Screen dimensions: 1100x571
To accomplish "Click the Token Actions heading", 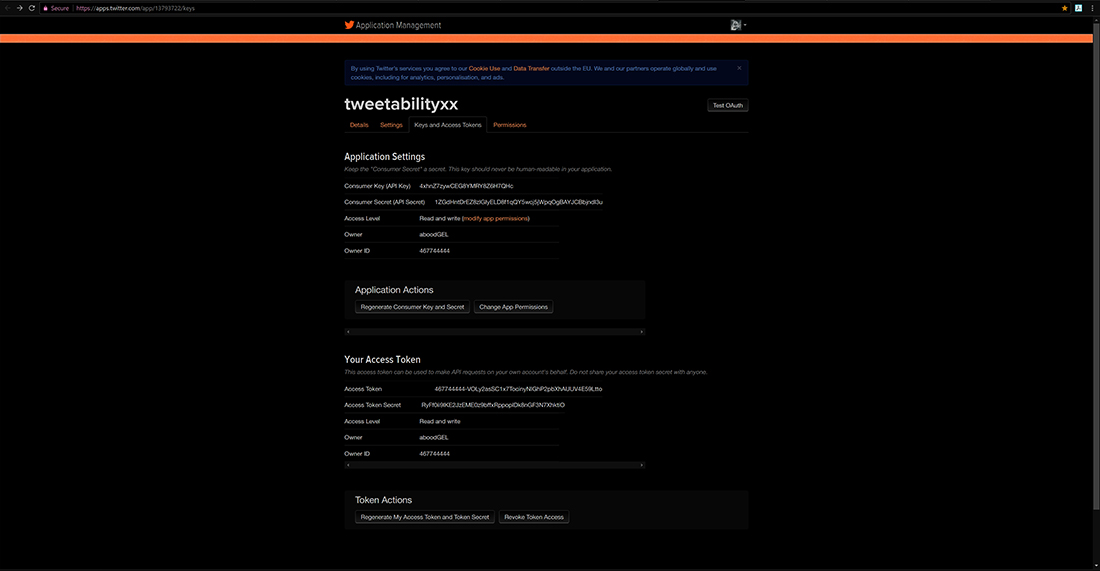I will [x=384, y=500].
